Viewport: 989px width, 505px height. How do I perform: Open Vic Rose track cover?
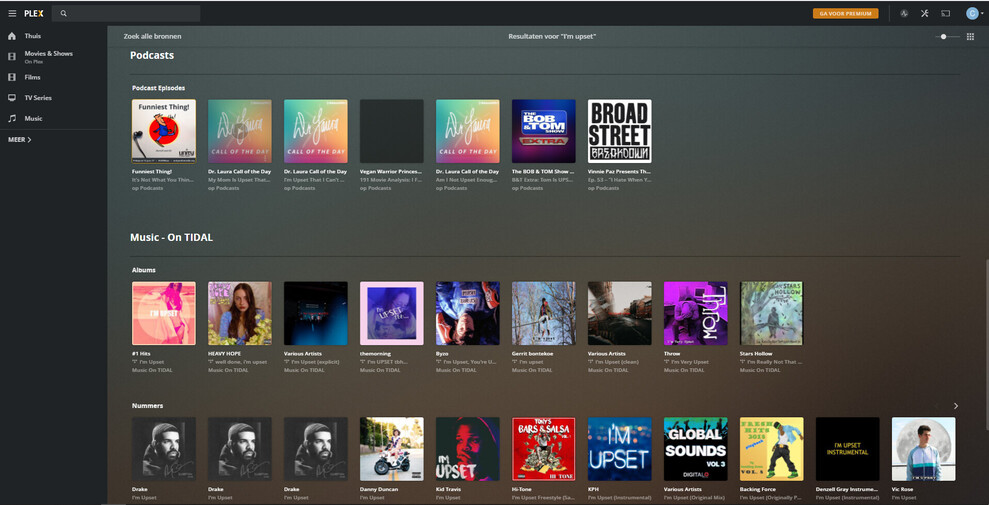point(923,449)
